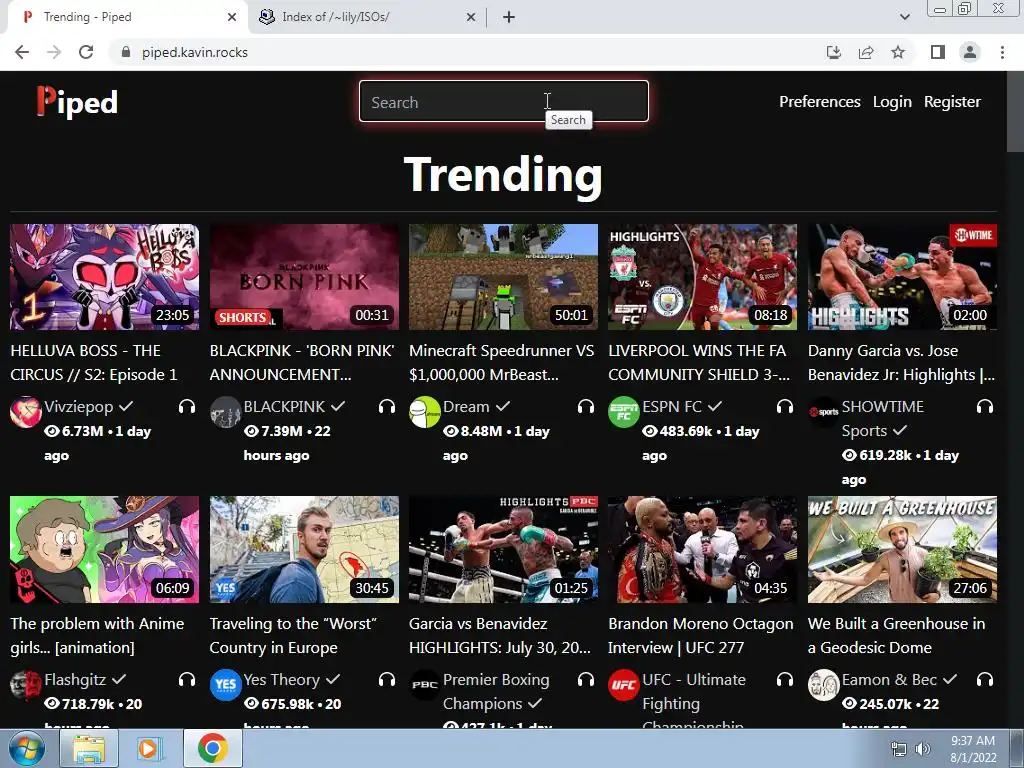Viewport: 1024px width, 768px height.
Task: Open BLACKPINK BORN PINK video thumbnail
Action: [304, 277]
